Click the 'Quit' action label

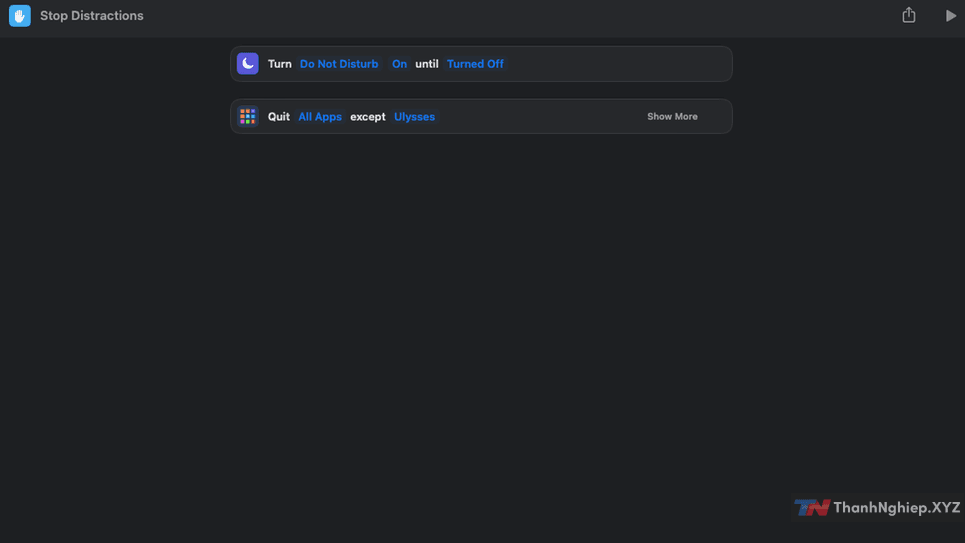(x=279, y=117)
